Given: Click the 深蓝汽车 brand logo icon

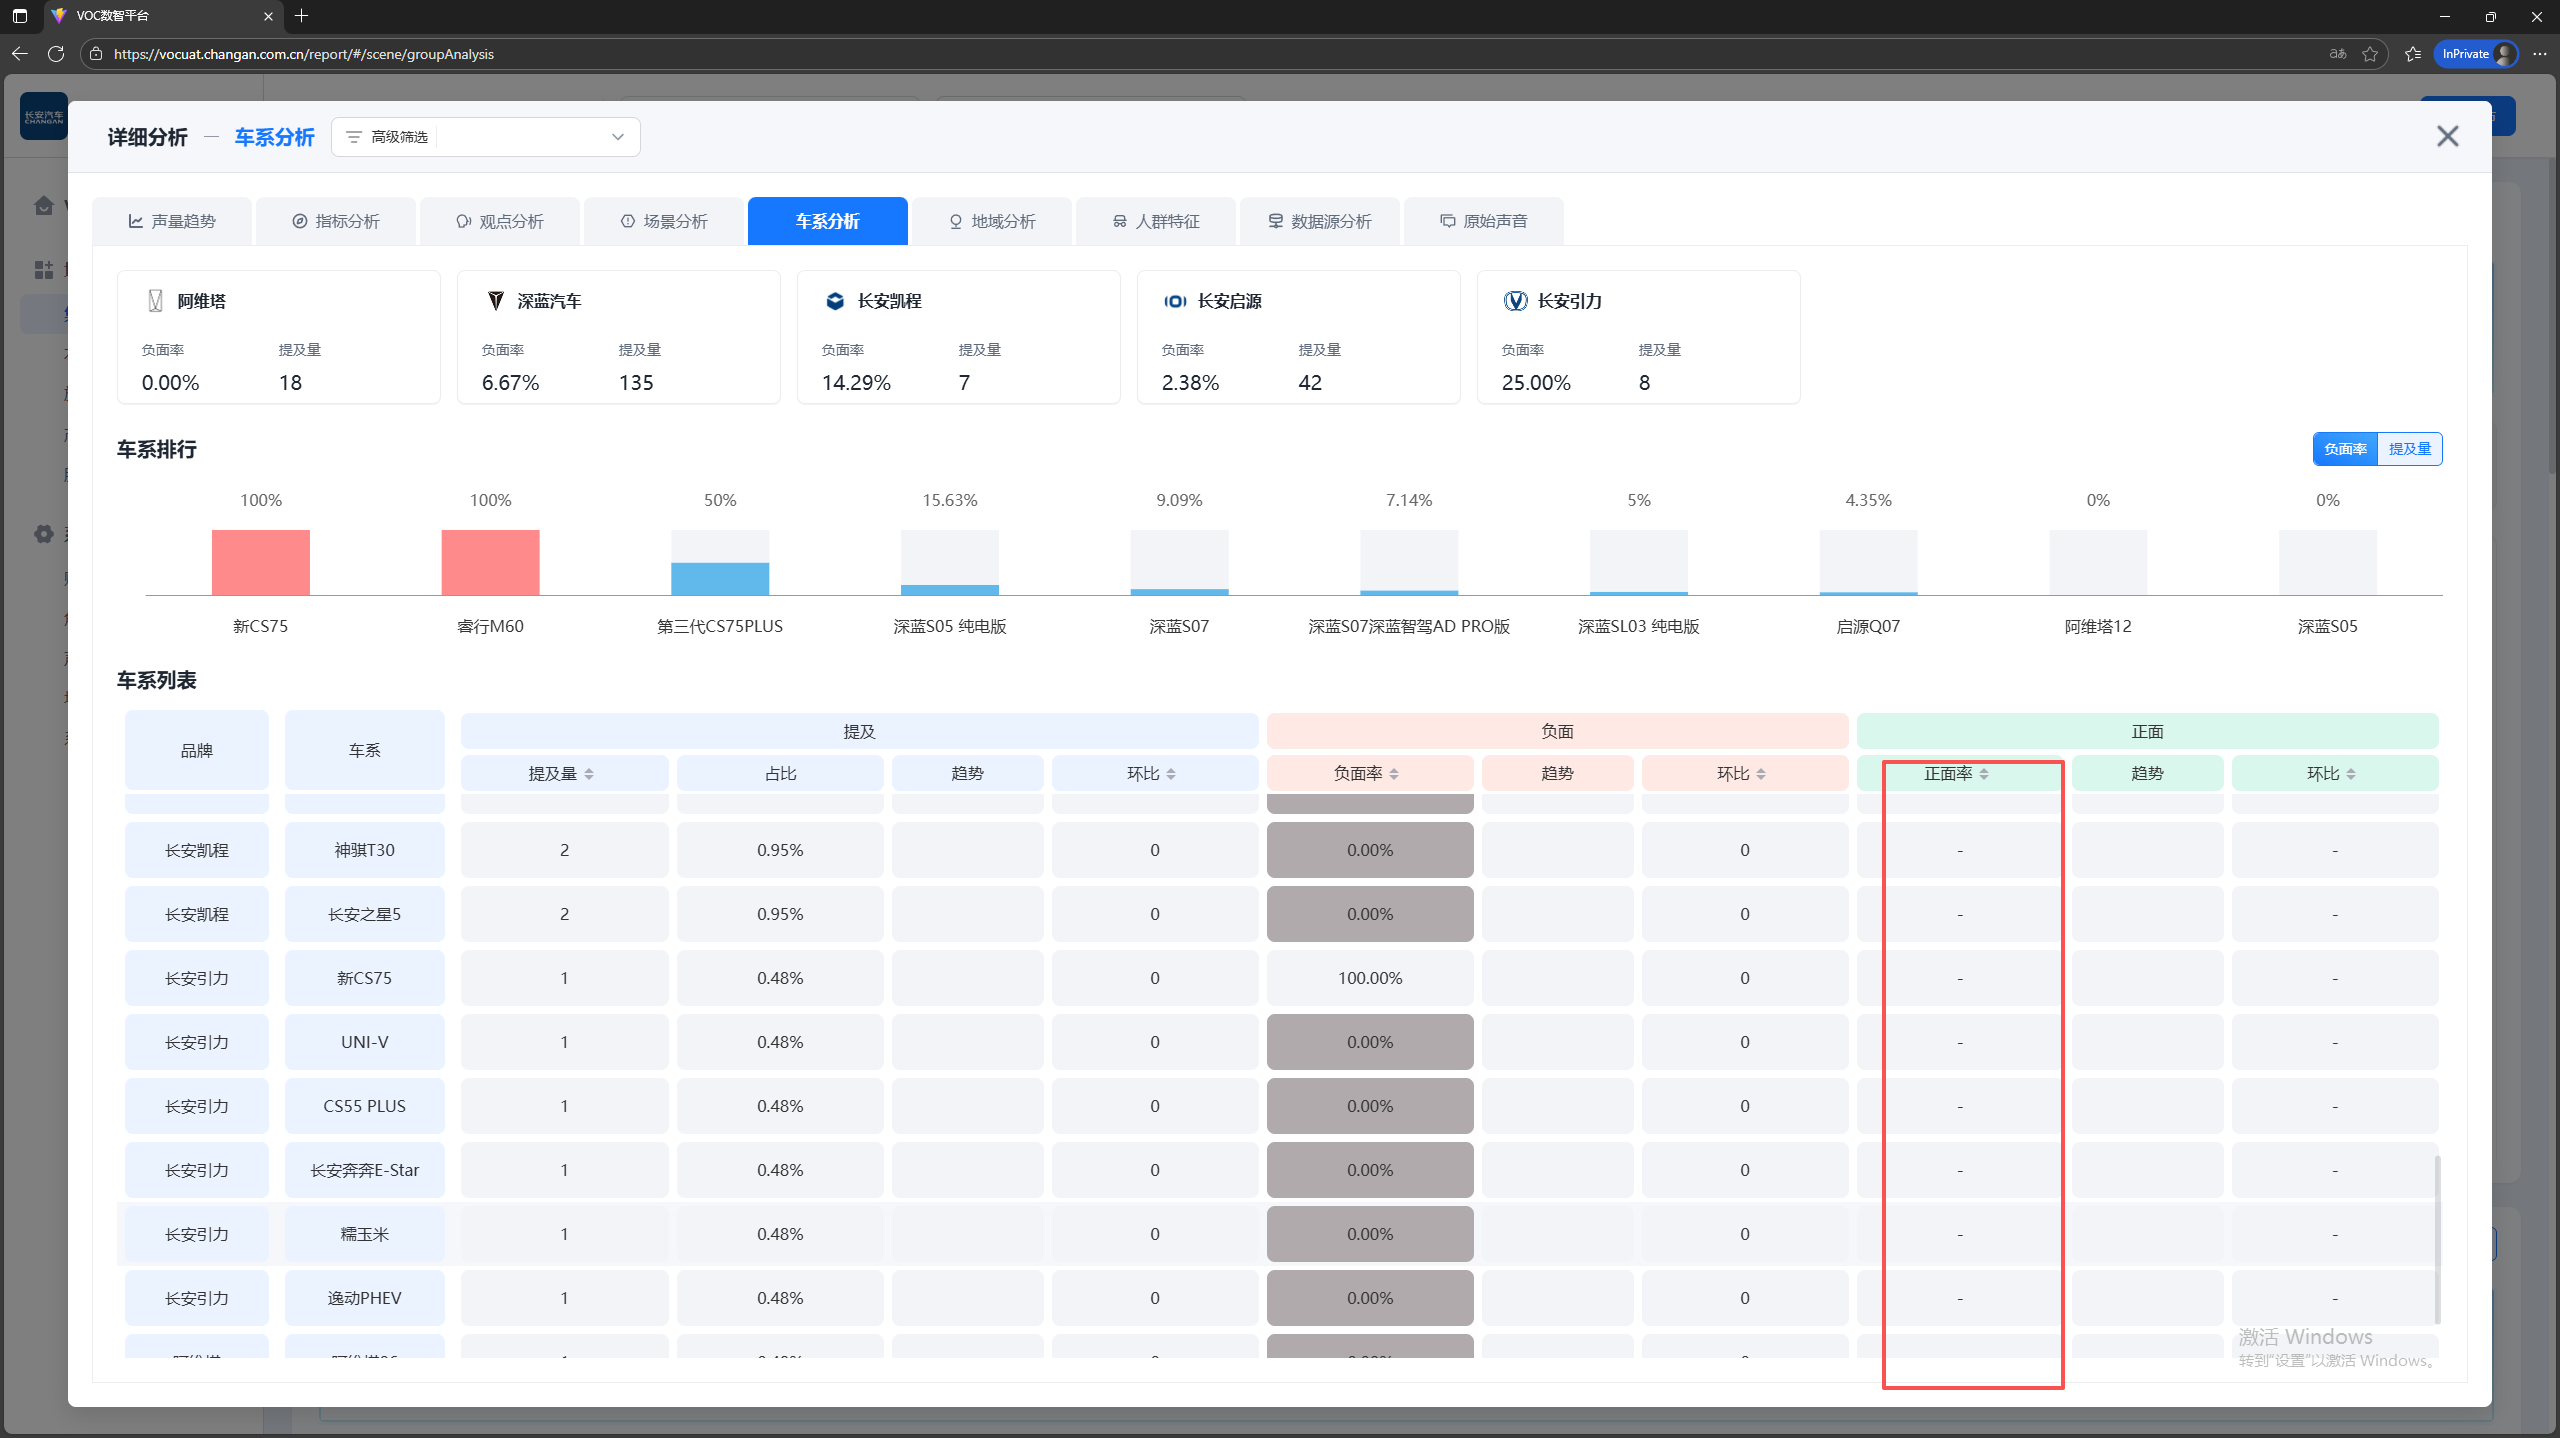Looking at the screenshot, I should pos(496,301).
